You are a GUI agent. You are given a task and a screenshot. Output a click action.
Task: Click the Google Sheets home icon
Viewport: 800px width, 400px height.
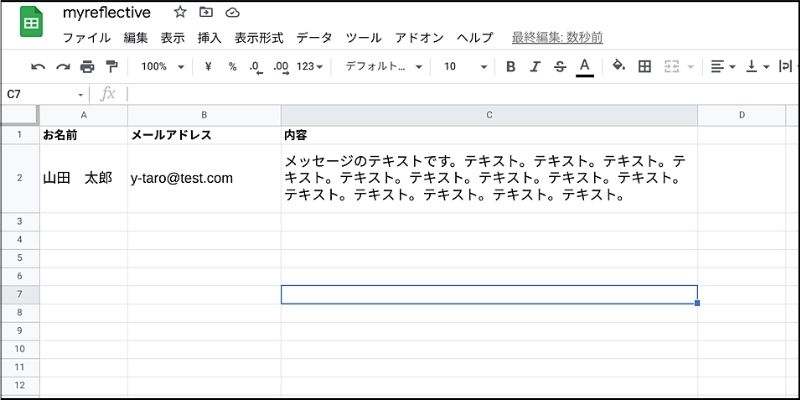click(x=31, y=22)
